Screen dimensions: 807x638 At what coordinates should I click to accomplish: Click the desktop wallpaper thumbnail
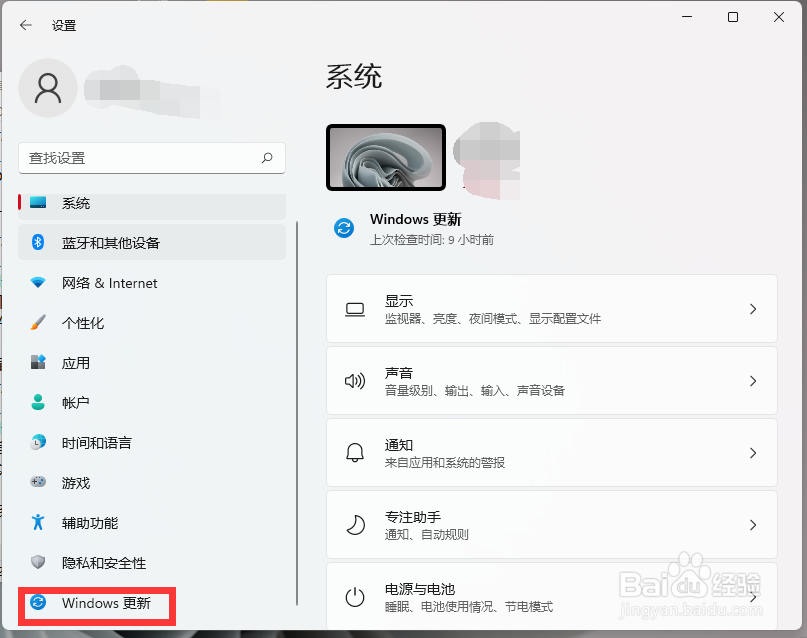[x=386, y=157]
